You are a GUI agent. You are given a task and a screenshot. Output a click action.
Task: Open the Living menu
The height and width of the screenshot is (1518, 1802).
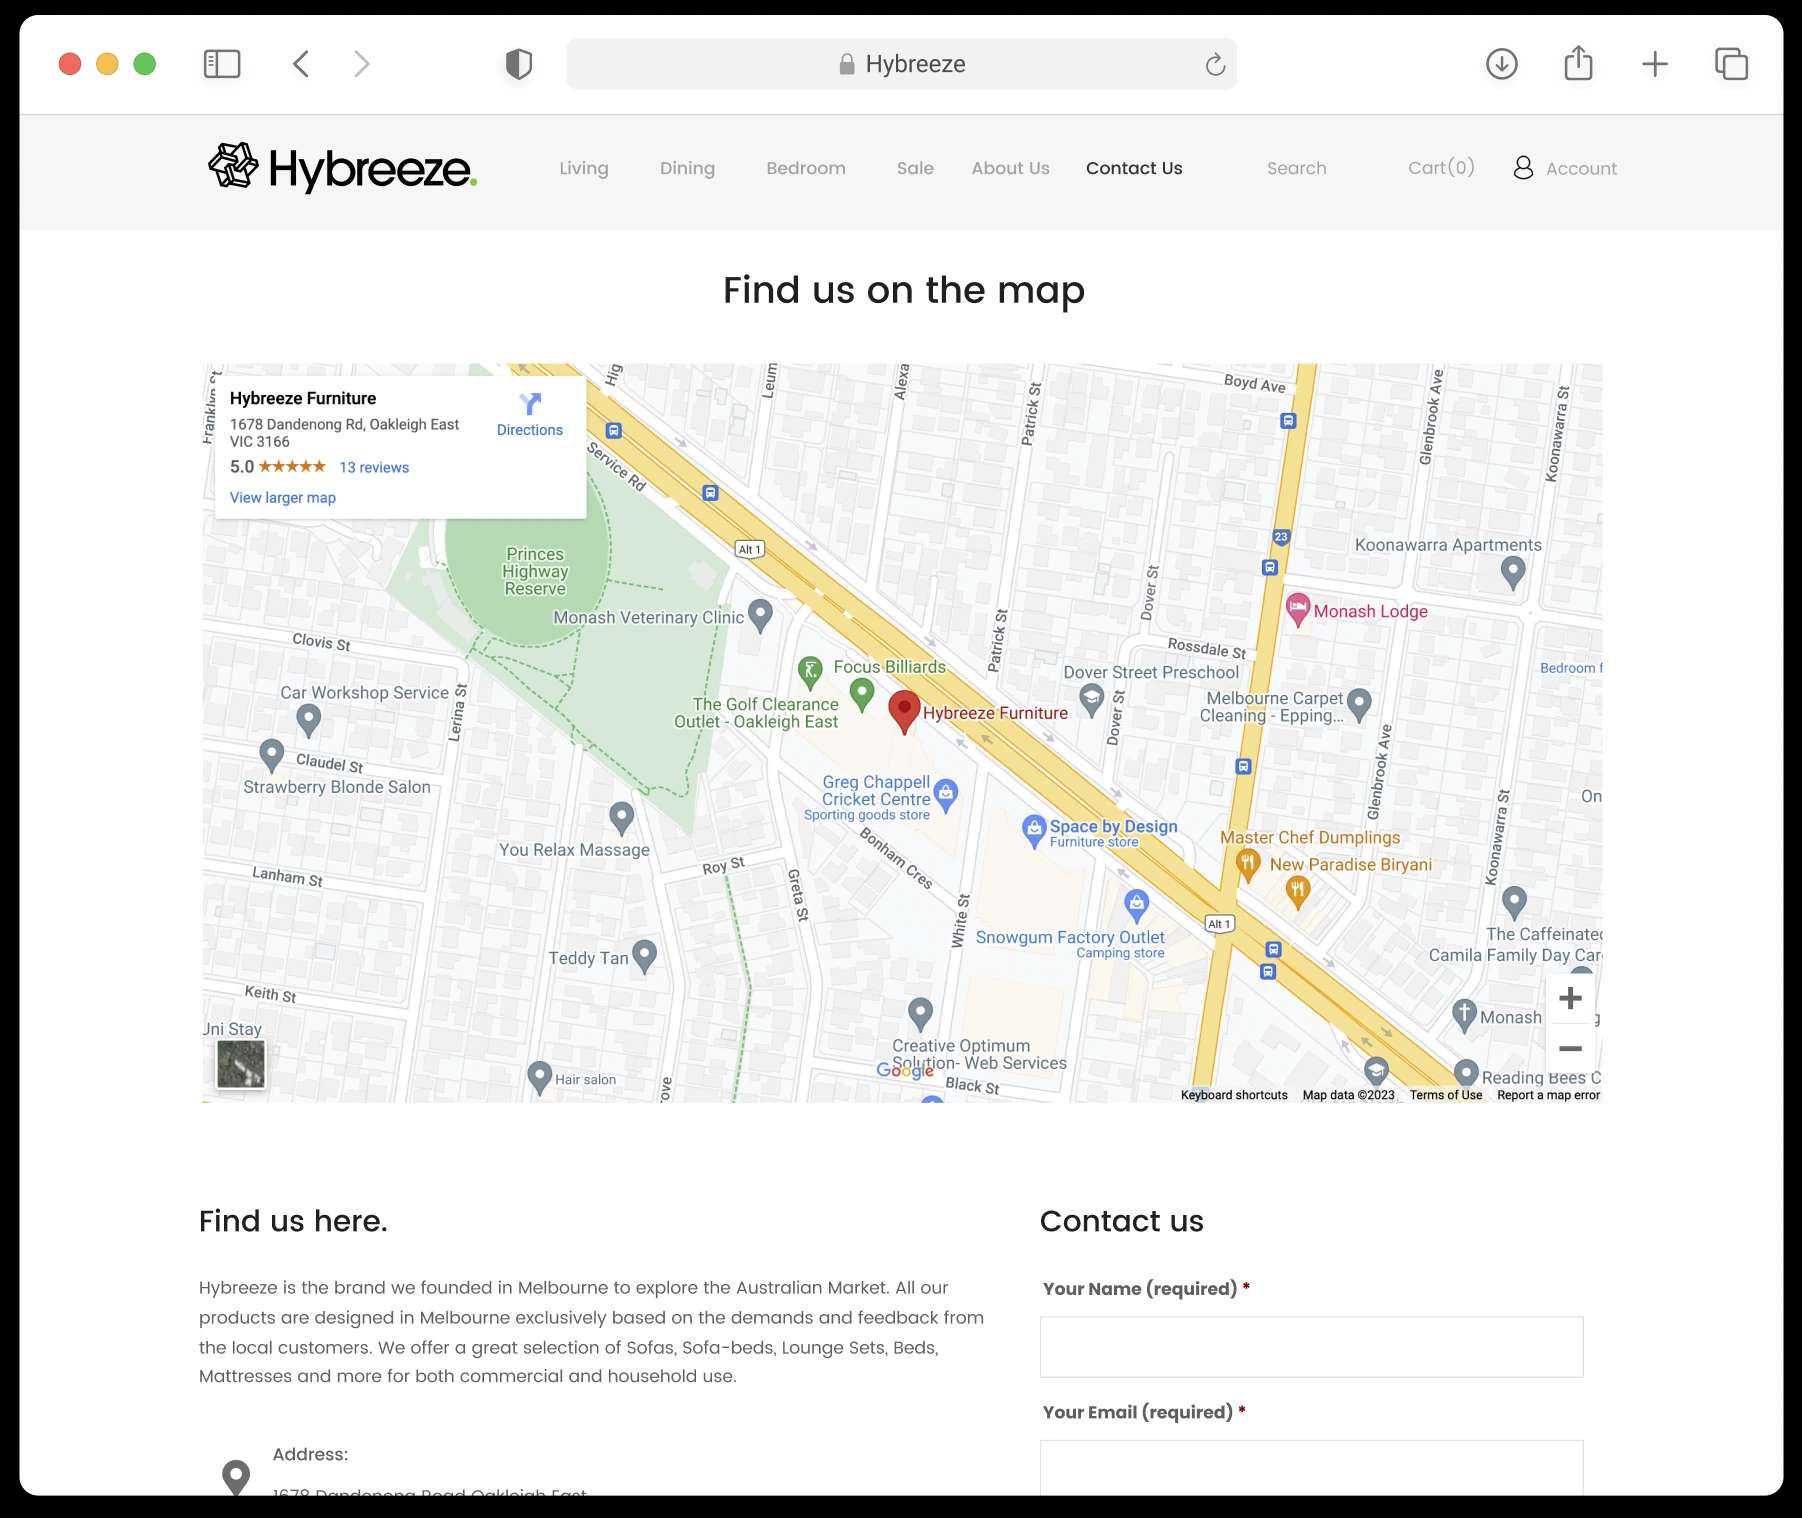584,168
